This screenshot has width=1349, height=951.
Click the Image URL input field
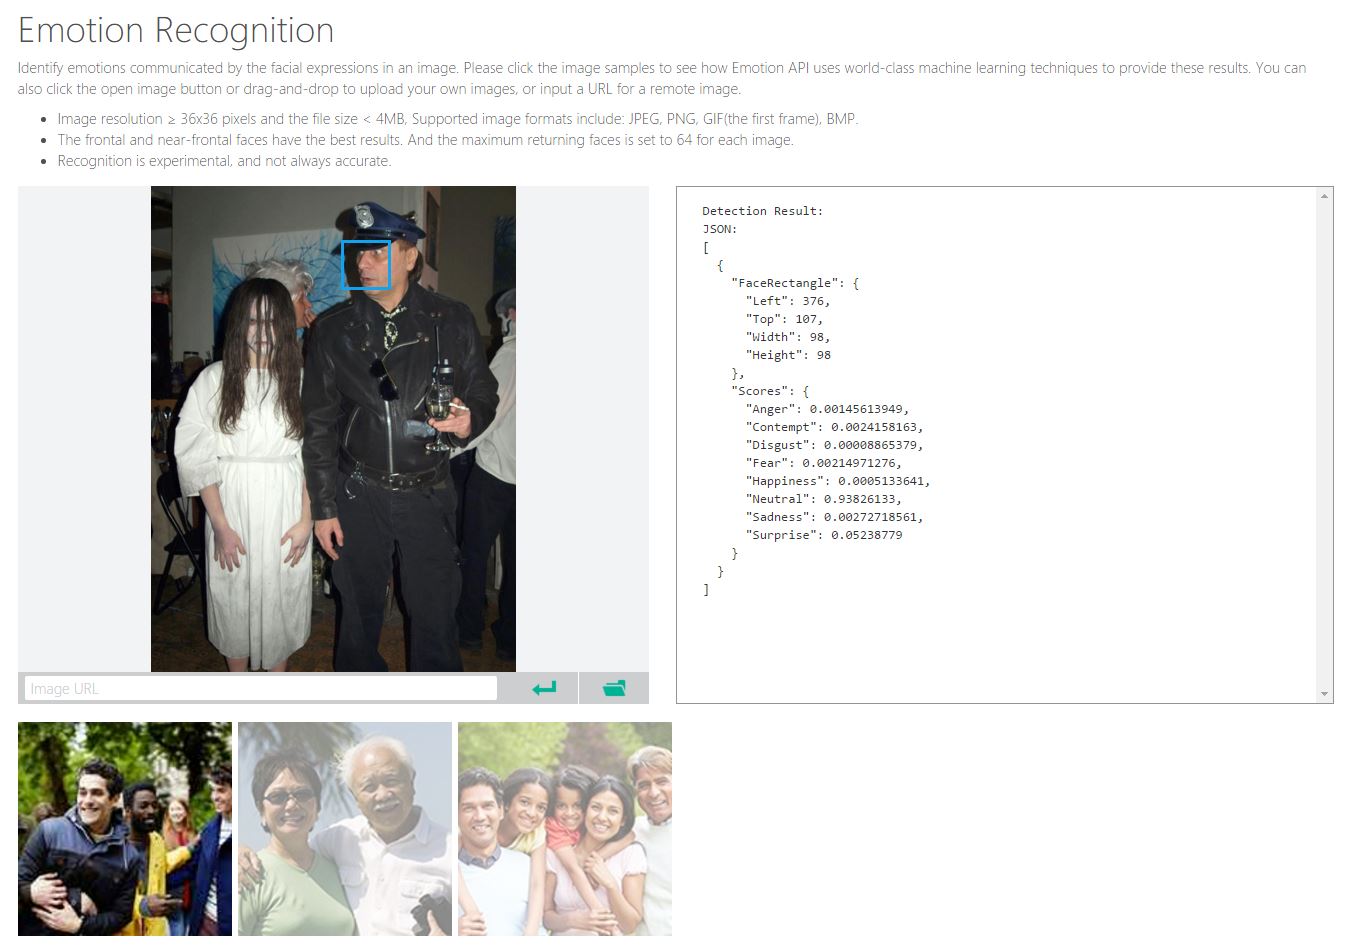260,688
